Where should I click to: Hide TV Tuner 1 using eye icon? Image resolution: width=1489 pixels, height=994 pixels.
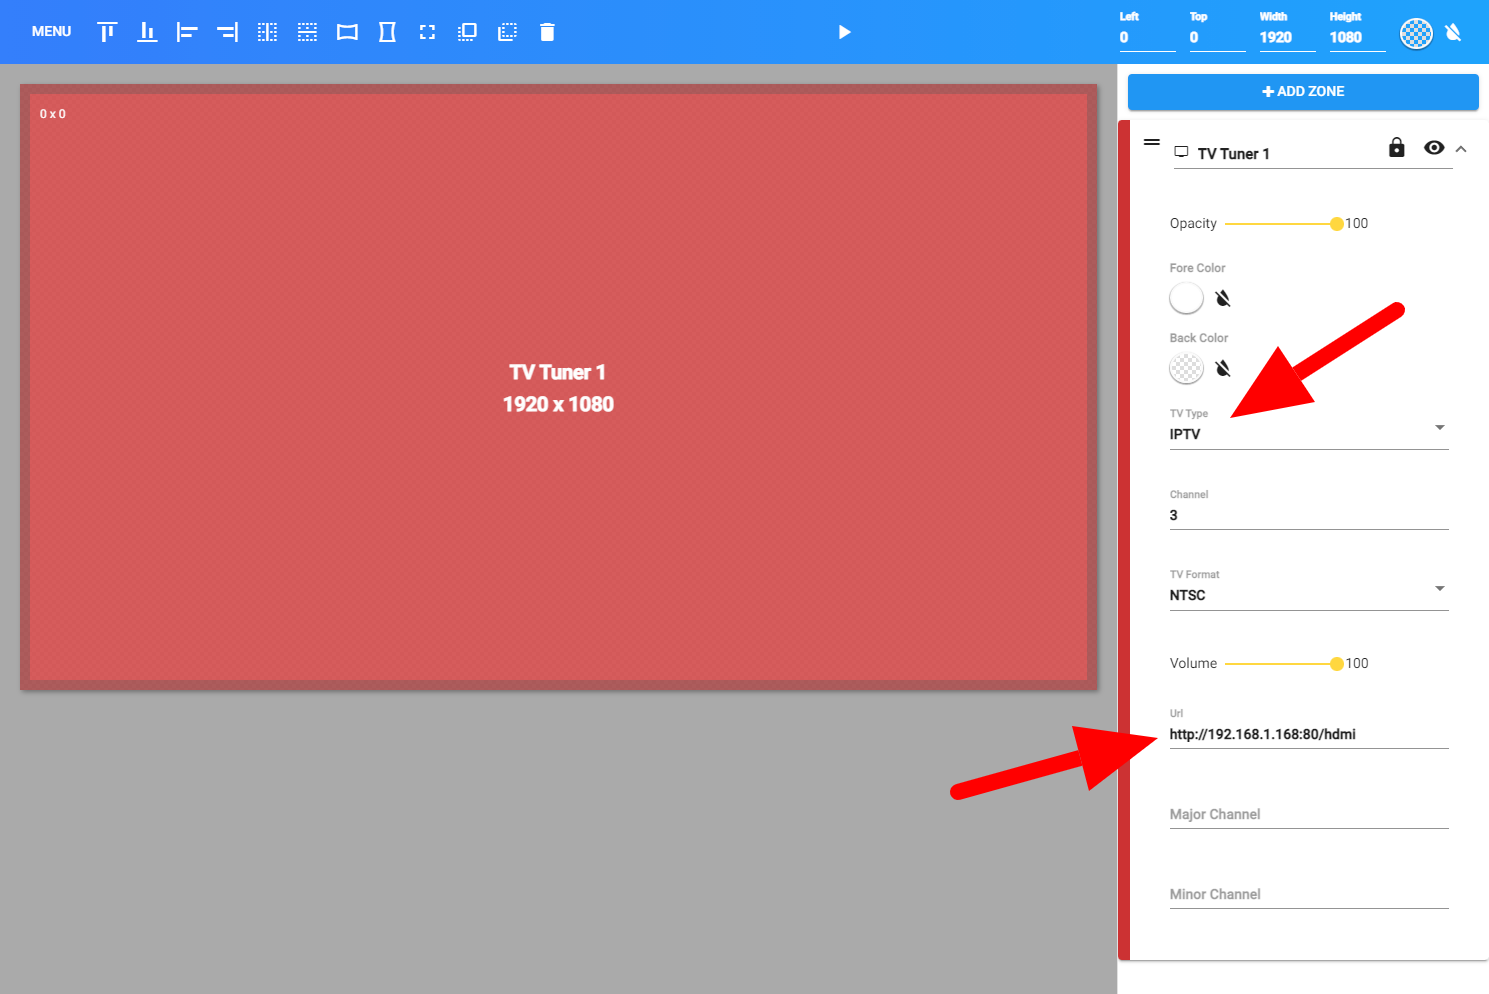coord(1434,148)
